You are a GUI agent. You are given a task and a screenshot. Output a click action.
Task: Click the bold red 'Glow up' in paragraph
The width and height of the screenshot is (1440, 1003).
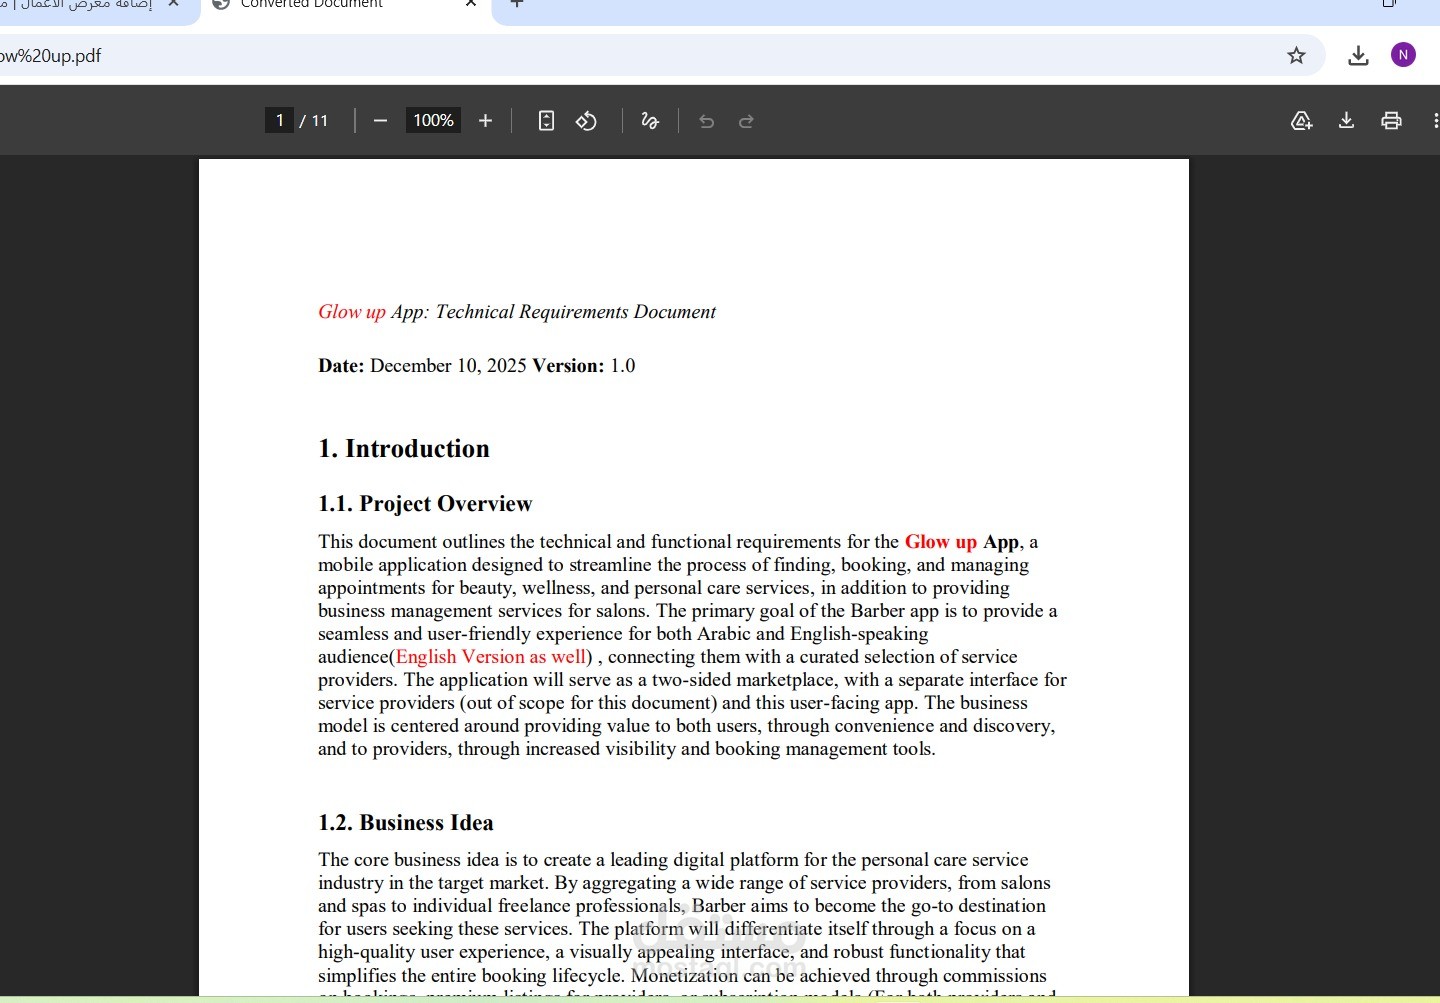940,542
